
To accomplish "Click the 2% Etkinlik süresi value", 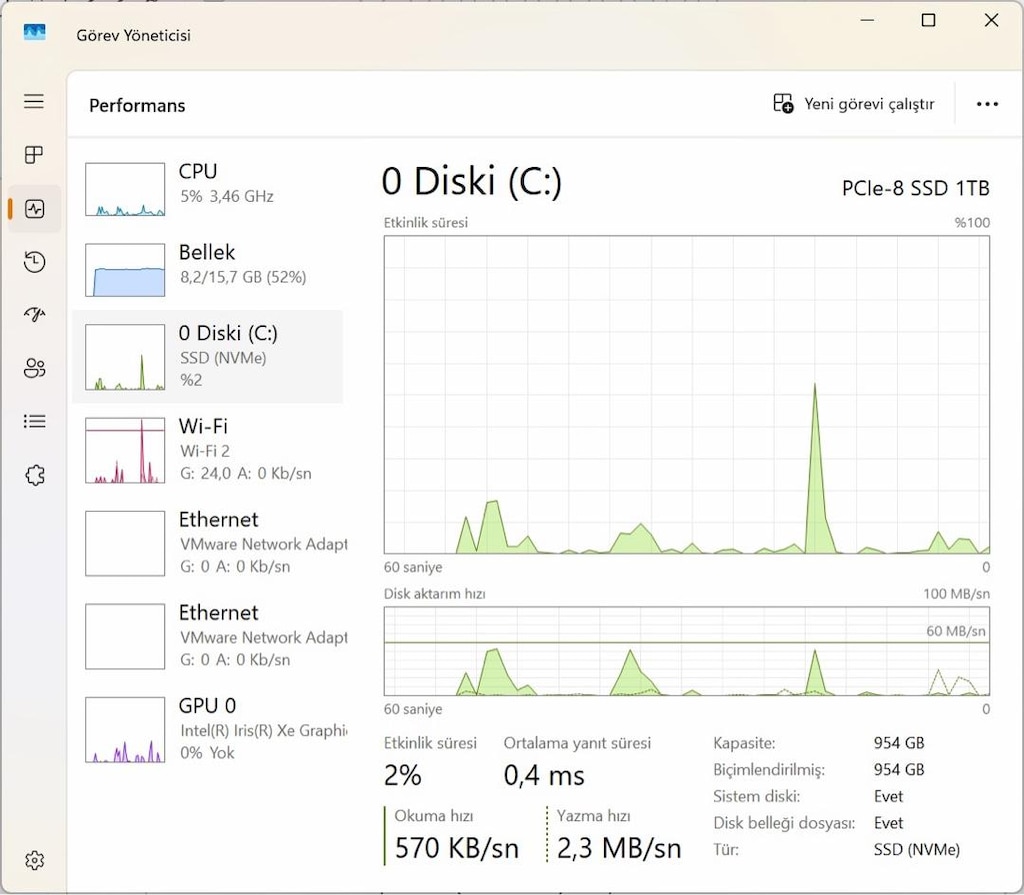I will click(x=402, y=775).
